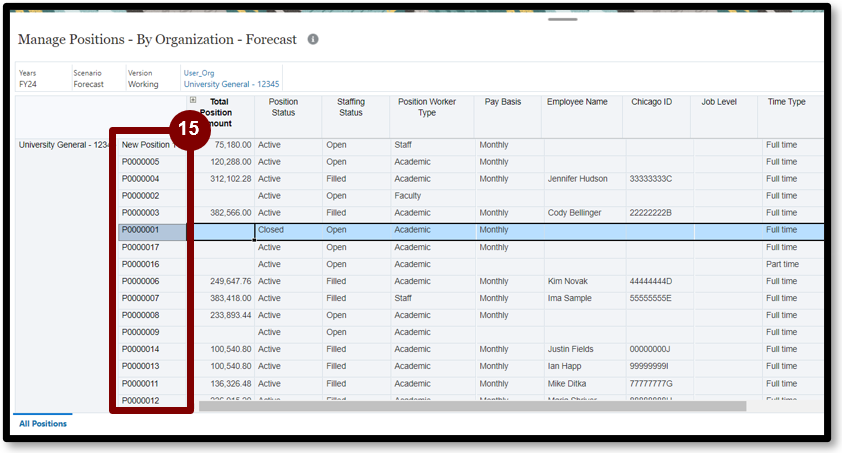
Task: Click the Employee Name column header
Action: [577, 102]
